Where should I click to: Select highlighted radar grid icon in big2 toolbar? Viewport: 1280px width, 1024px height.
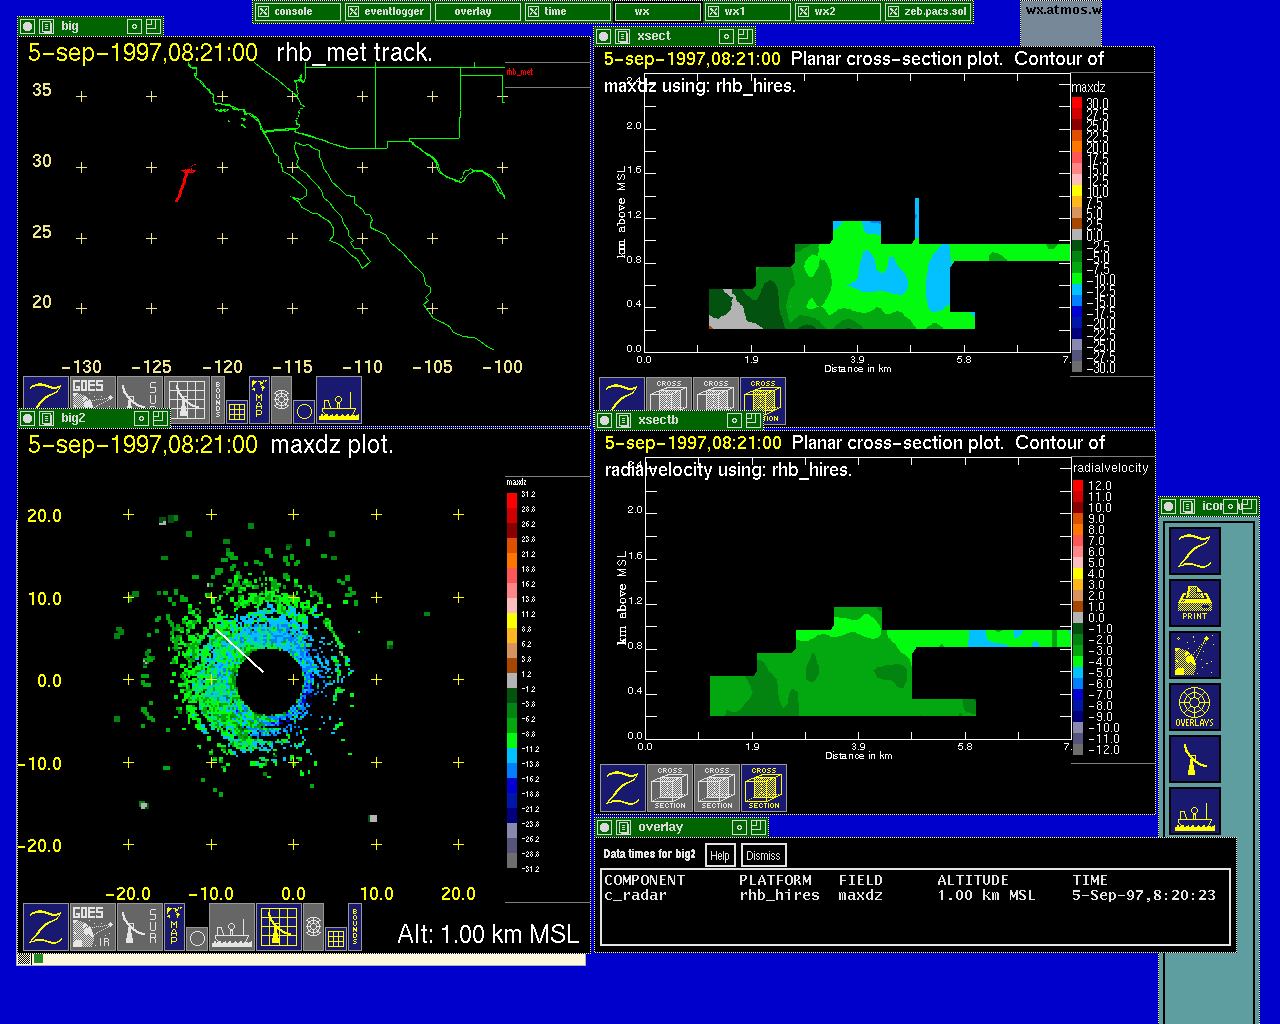279,927
